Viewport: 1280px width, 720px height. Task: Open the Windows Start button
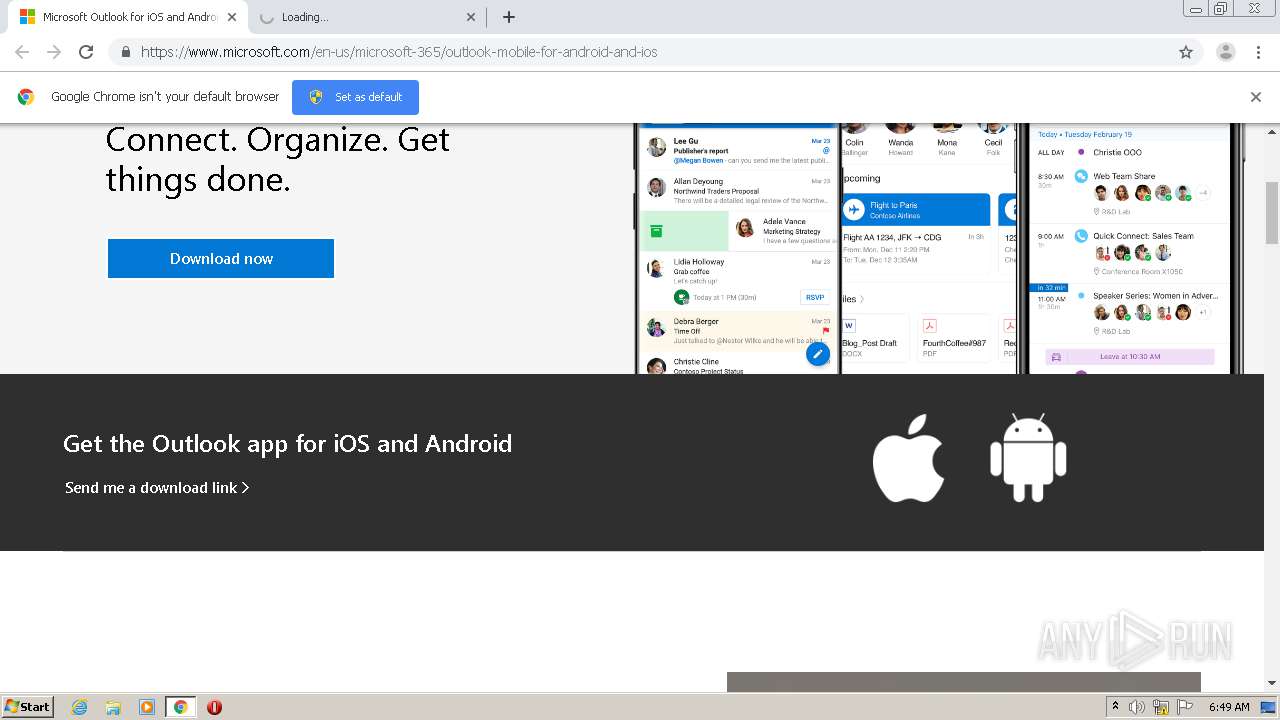click(x=28, y=707)
